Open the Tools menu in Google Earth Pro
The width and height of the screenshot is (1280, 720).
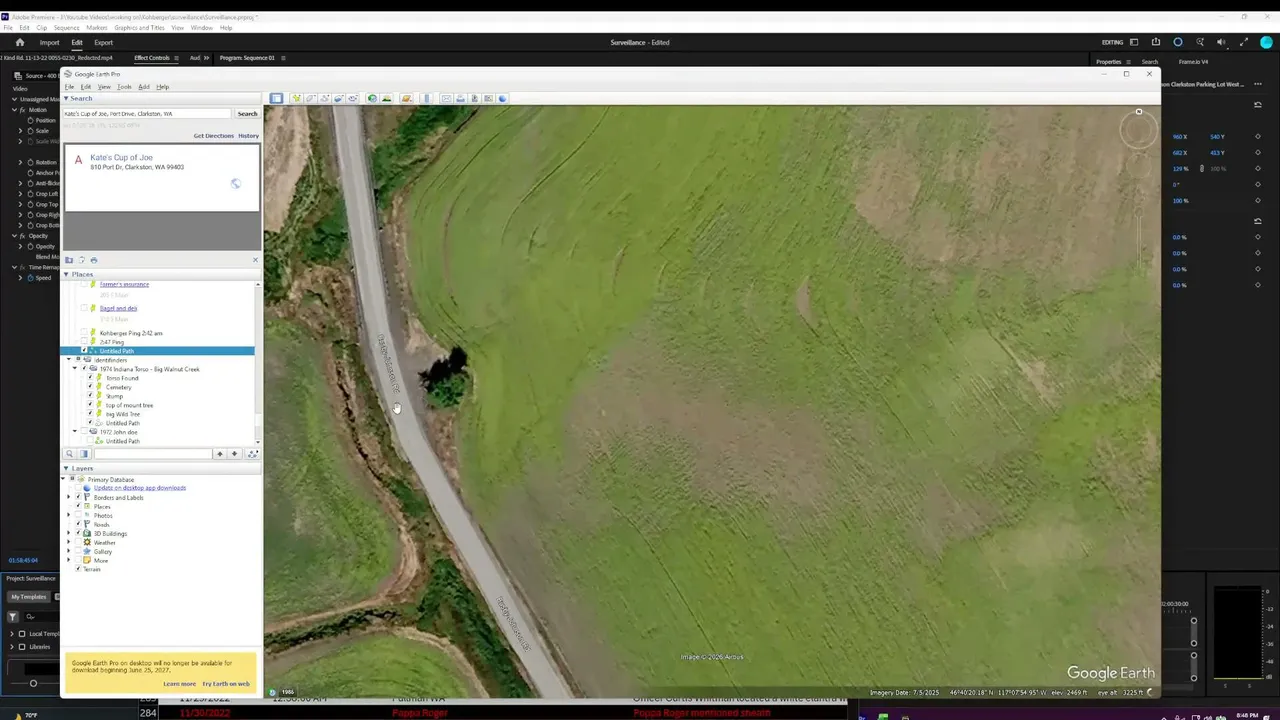[124, 87]
